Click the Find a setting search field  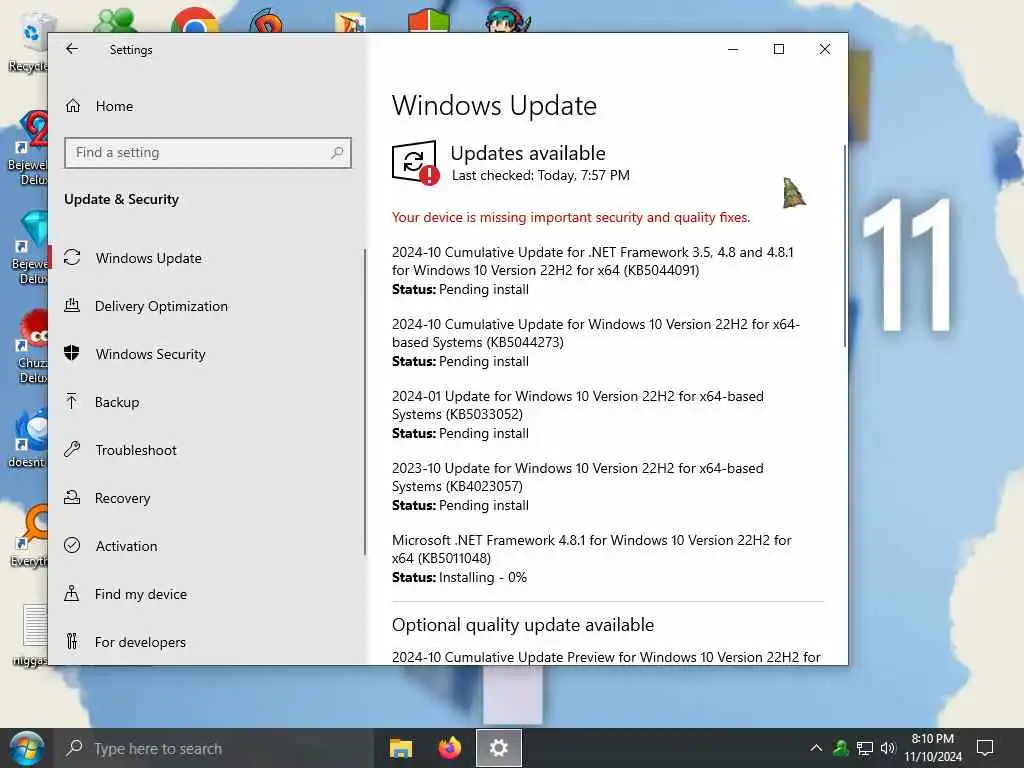pos(208,153)
